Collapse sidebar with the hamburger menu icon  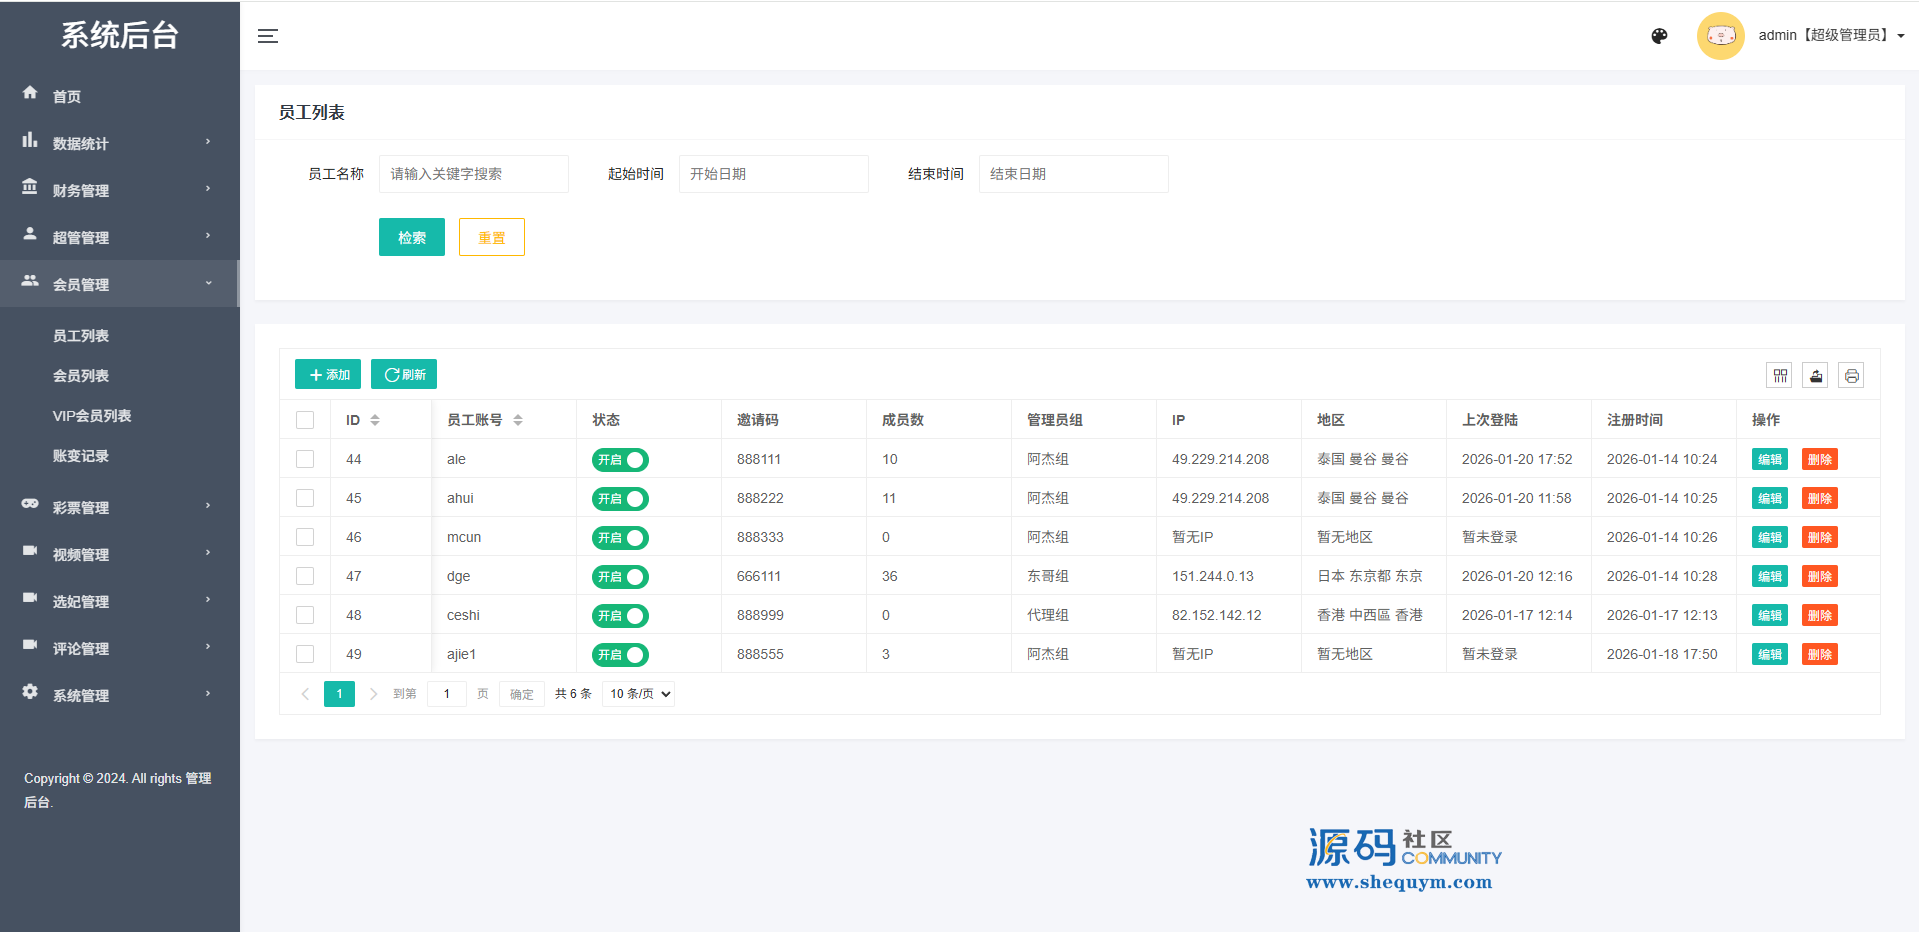[x=268, y=36]
